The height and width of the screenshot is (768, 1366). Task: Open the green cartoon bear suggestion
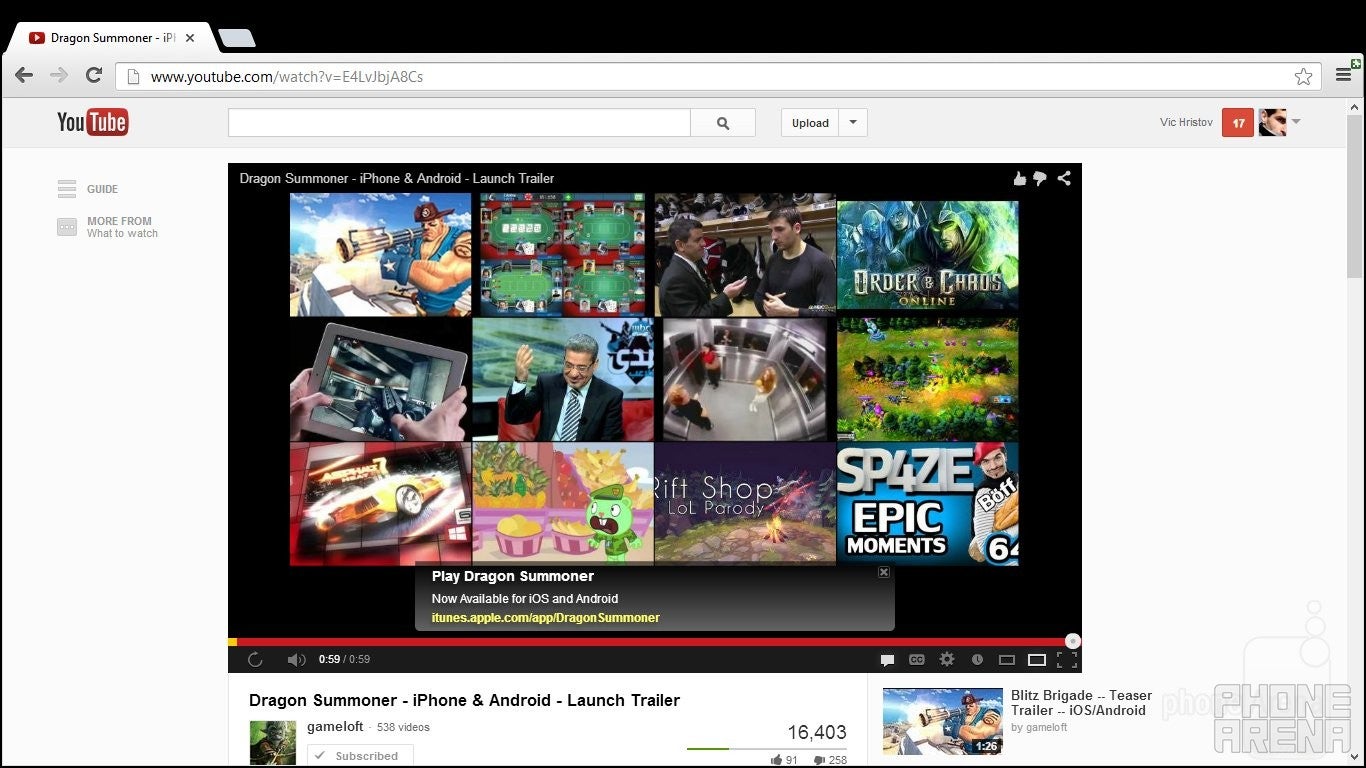point(563,504)
